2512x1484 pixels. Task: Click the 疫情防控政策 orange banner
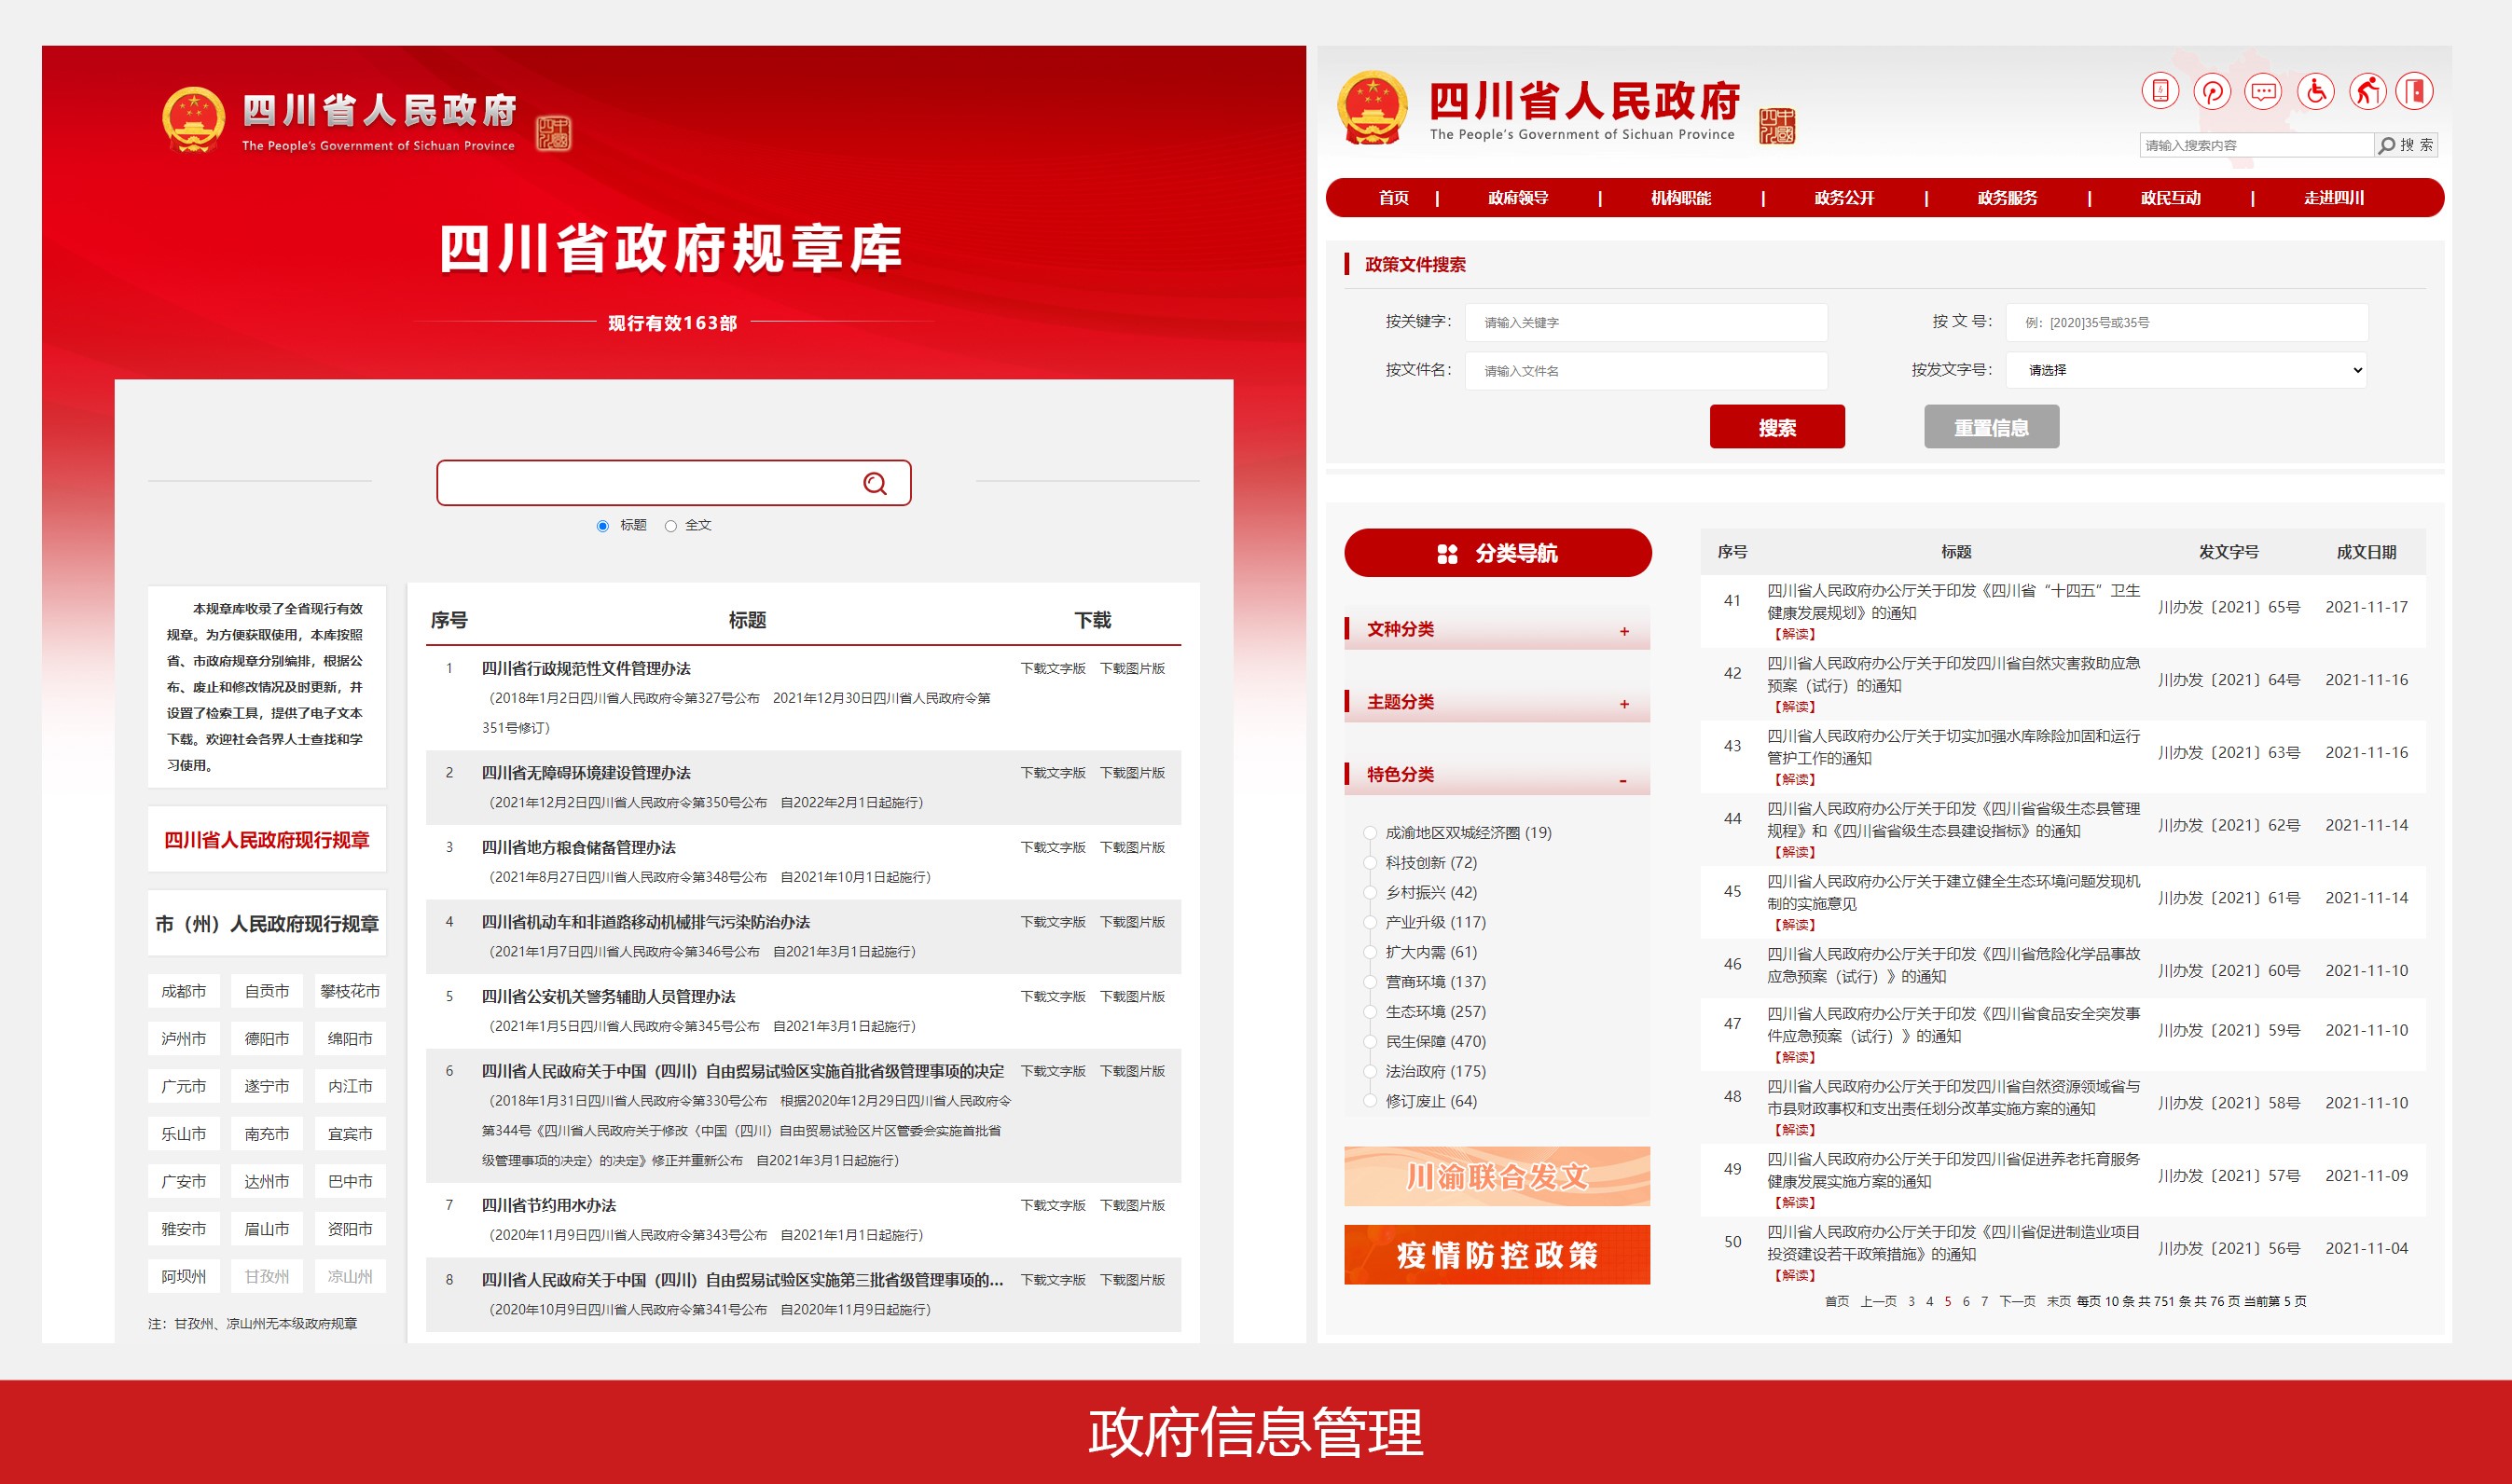point(1497,1254)
